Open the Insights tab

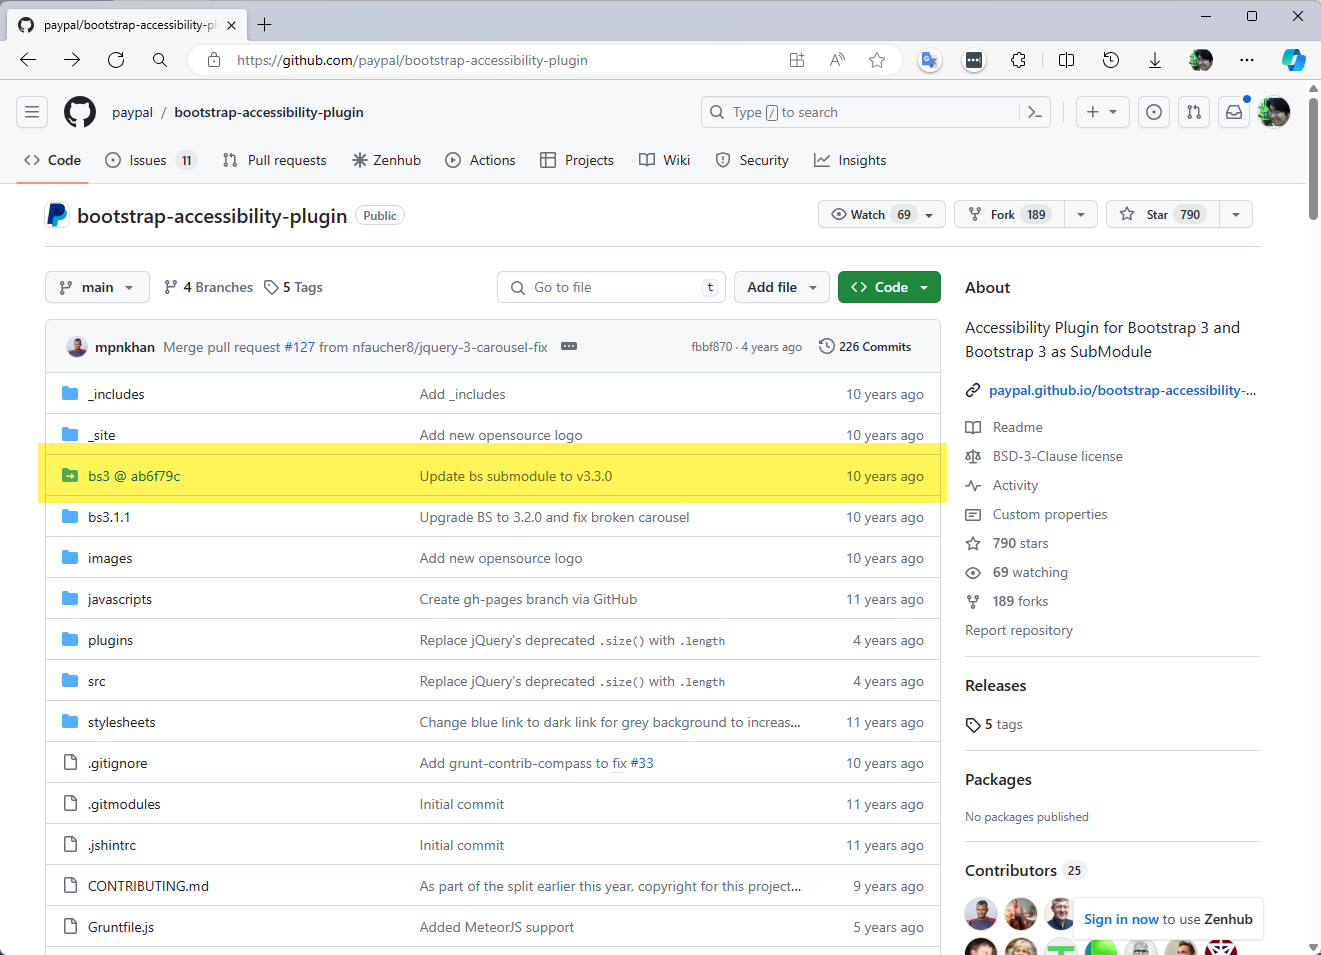coord(850,160)
